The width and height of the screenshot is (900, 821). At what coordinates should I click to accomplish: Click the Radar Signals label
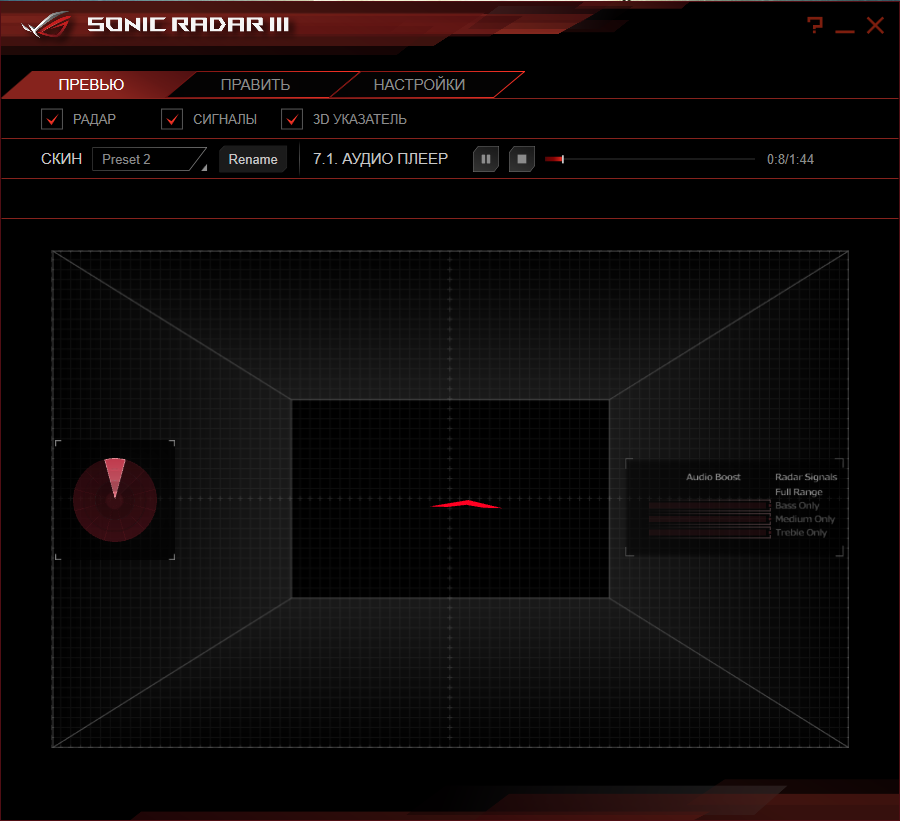click(806, 477)
